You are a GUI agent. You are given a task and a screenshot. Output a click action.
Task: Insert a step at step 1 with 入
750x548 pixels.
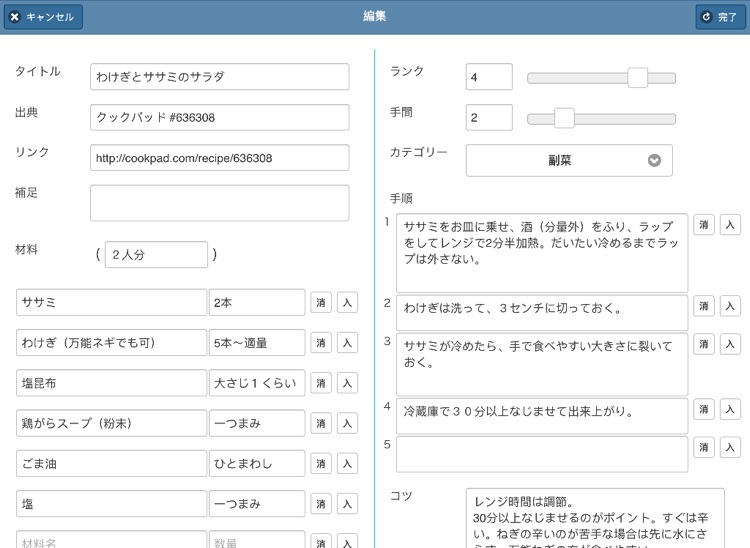coord(730,225)
